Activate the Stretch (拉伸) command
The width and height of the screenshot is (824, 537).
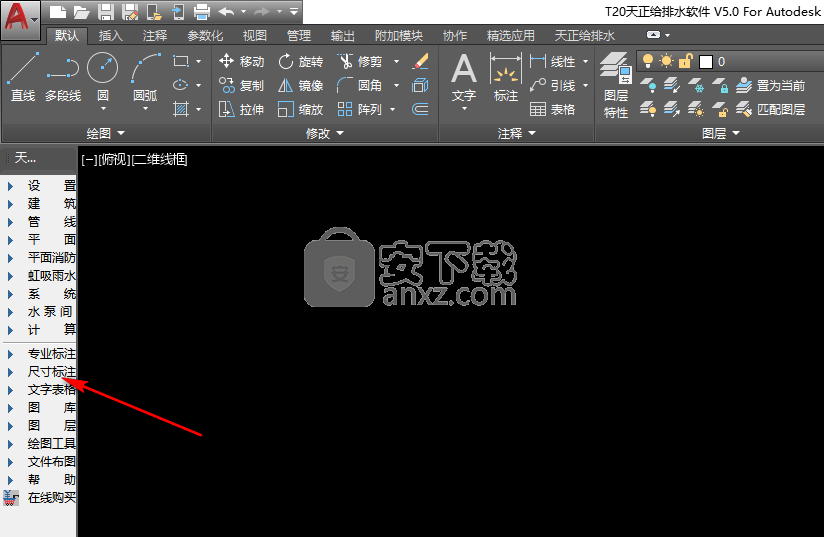[x=242, y=109]
